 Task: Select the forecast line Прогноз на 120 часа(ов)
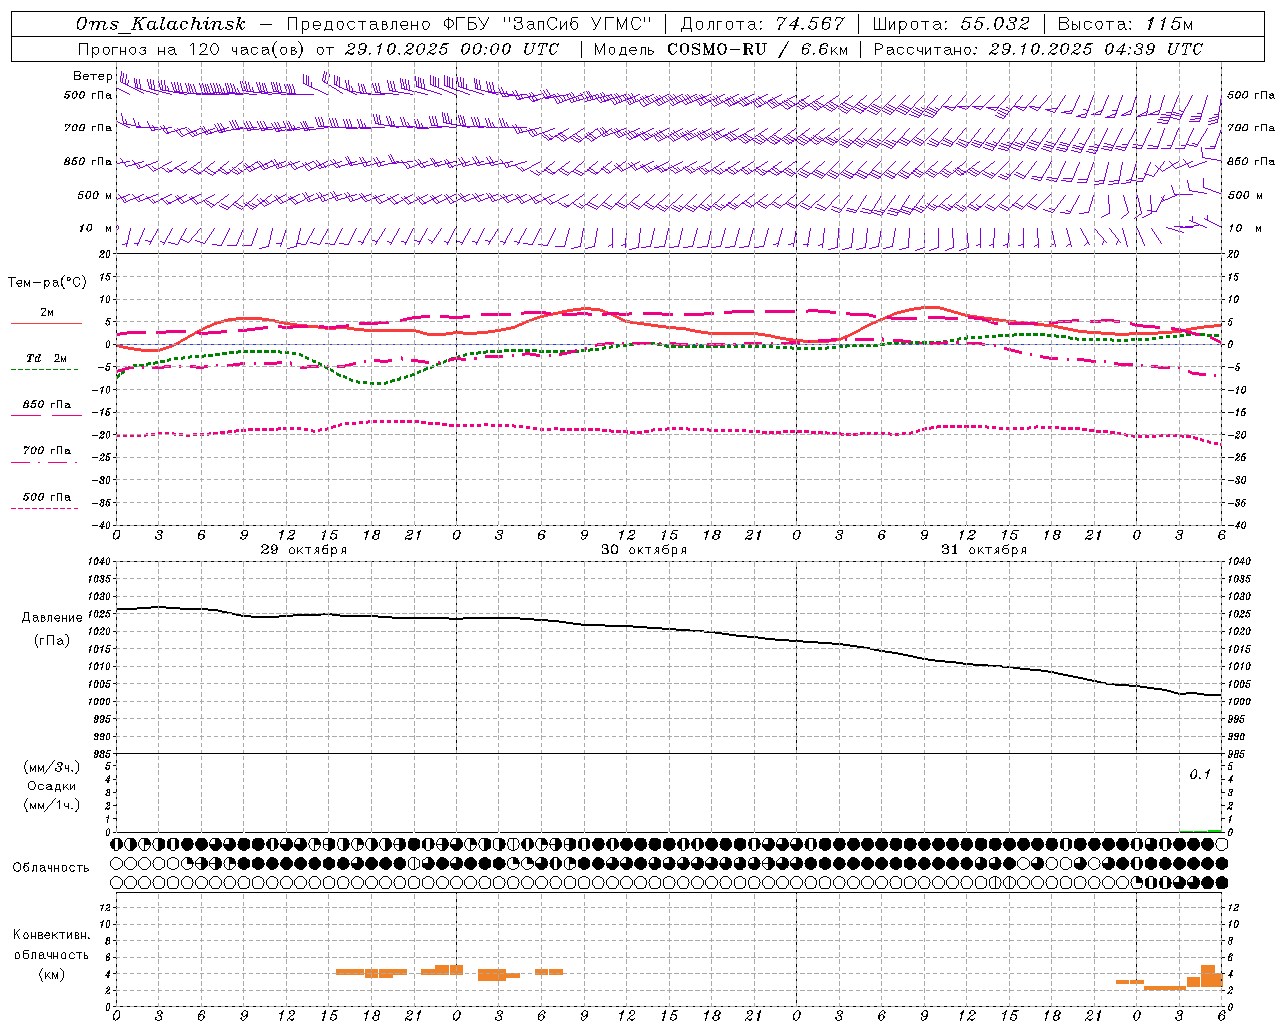tap(192, 49)
